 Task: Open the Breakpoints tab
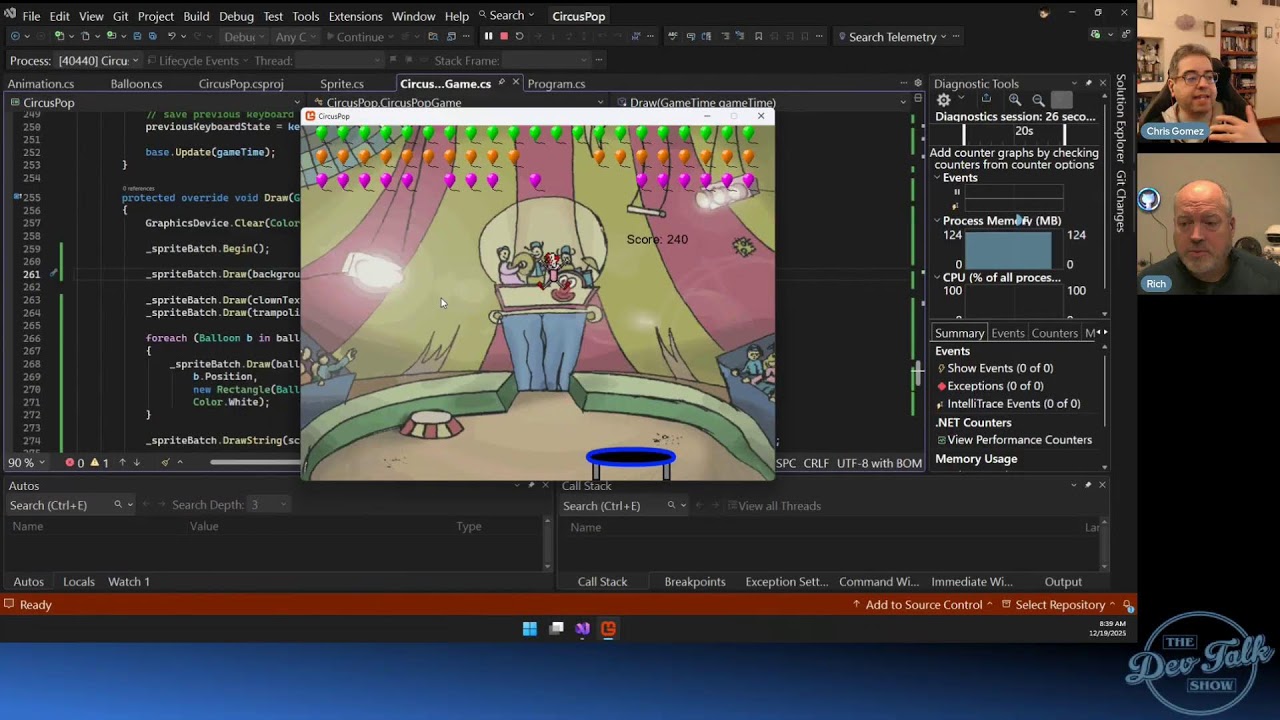[x=695, y=581]
